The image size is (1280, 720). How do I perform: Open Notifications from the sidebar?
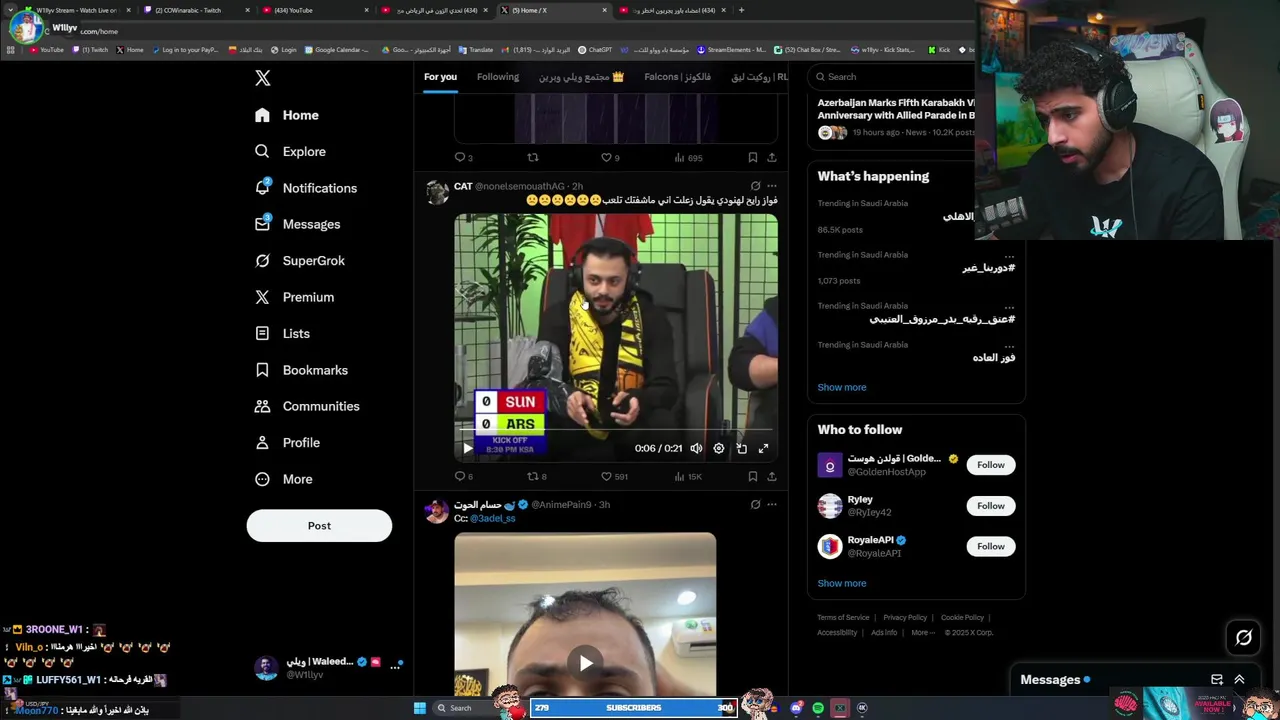coord(306,188)
